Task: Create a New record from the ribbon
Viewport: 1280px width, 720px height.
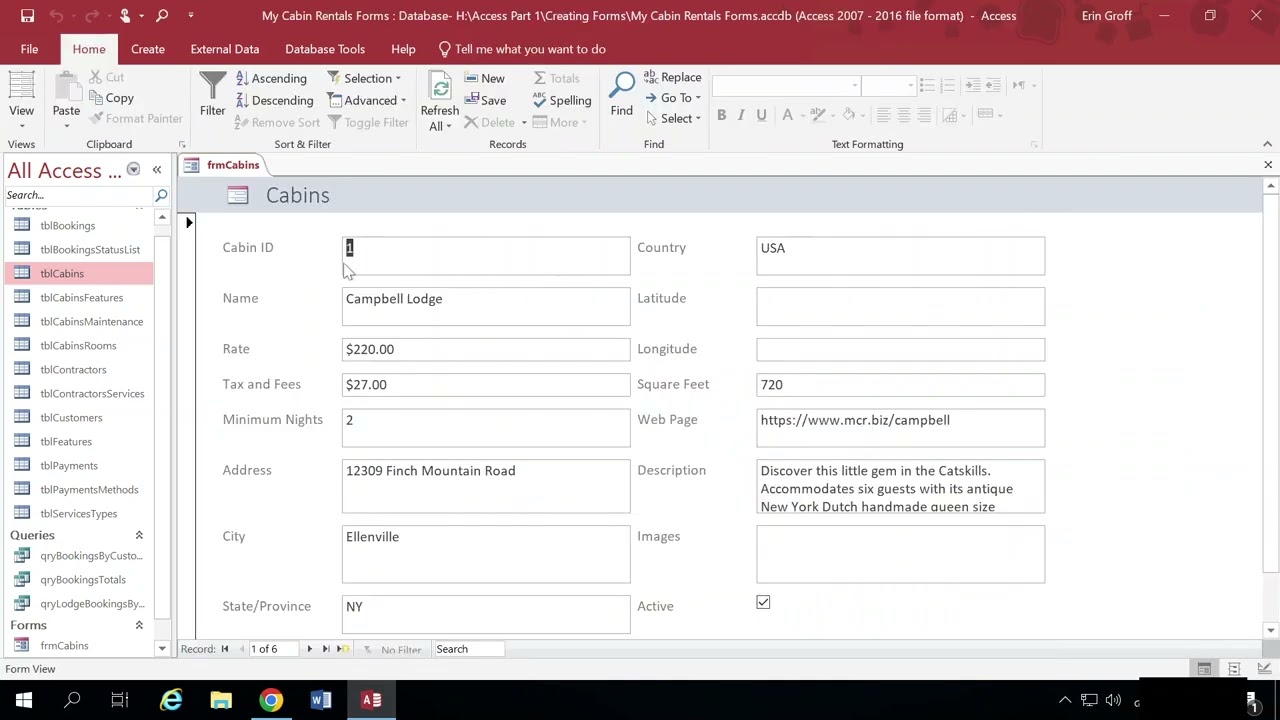Action: [x=484, y=78]
